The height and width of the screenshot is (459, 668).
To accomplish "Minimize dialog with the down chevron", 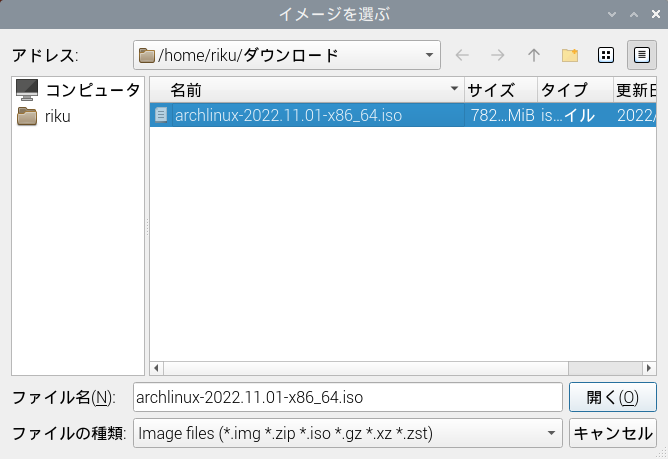I will tap(612, 14).
